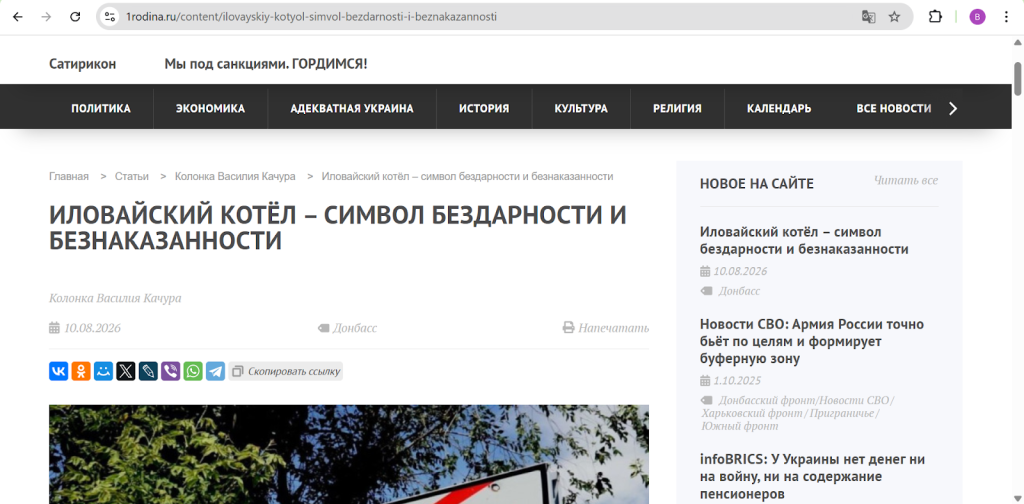
Task: Expand more nav categories with right chevron
Action: 952,108
